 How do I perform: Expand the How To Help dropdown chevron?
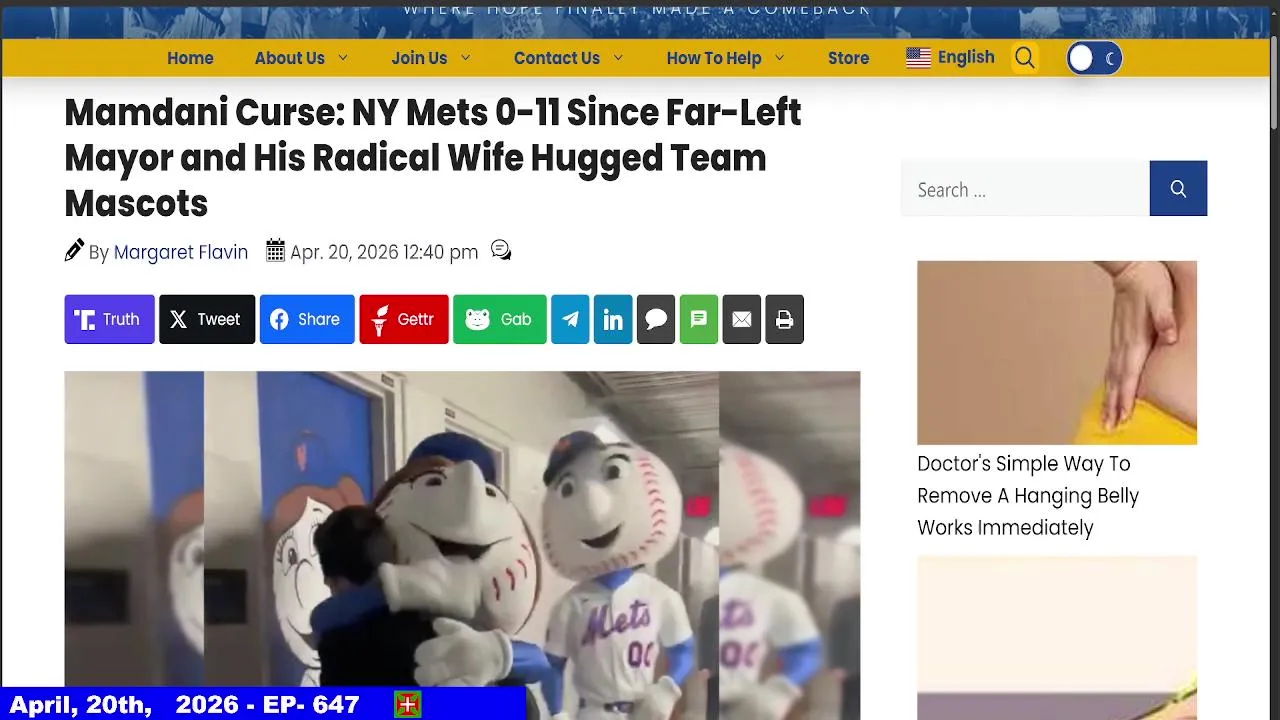coord(780,58)
